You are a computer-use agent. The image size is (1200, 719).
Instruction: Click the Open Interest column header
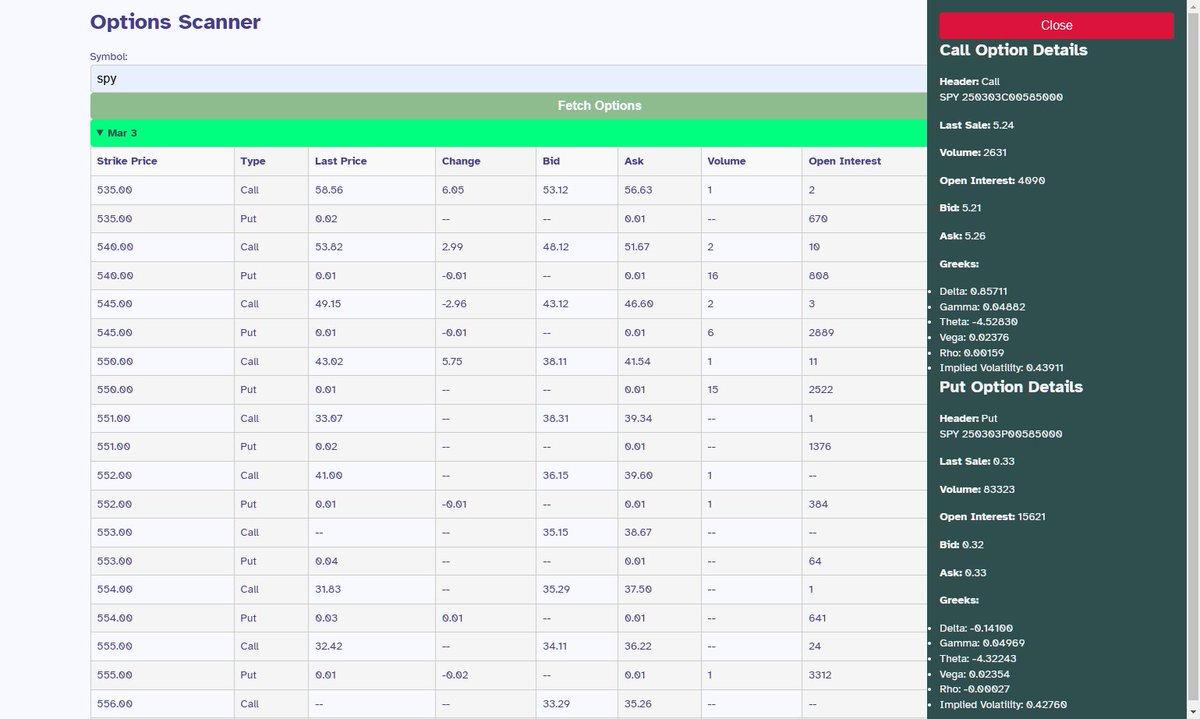[845, 161]
